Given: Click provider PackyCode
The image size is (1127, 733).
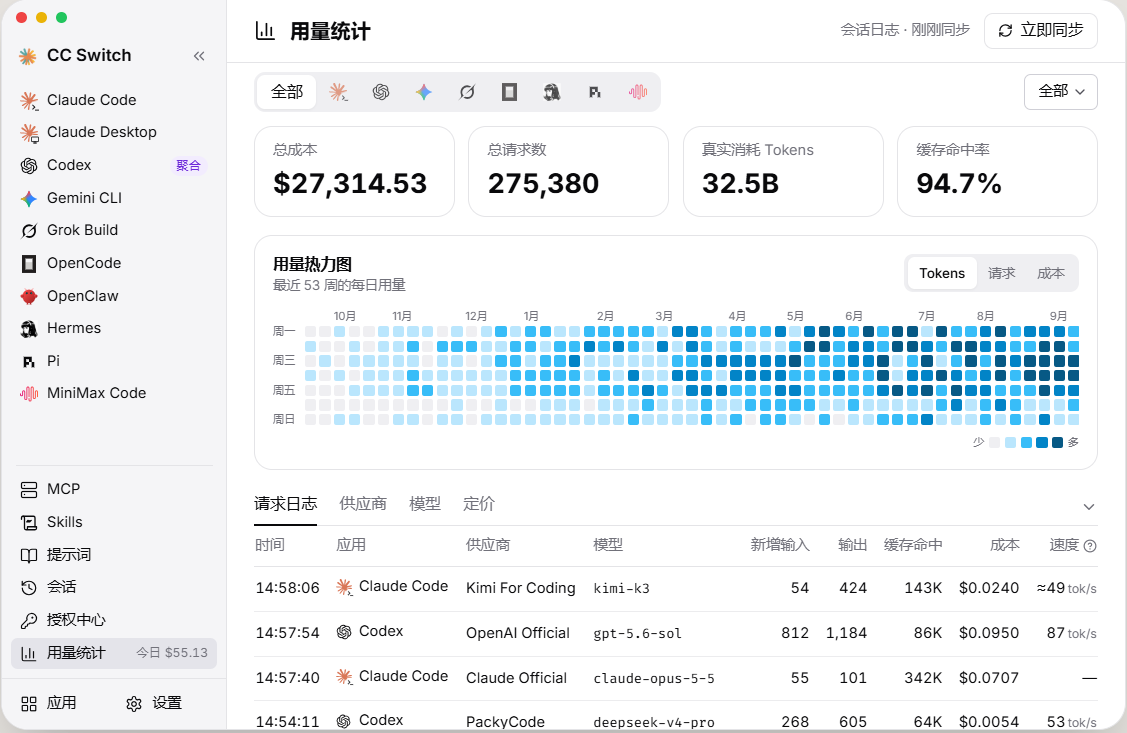Looking at the screenshot, I should [x=505, y=722].
